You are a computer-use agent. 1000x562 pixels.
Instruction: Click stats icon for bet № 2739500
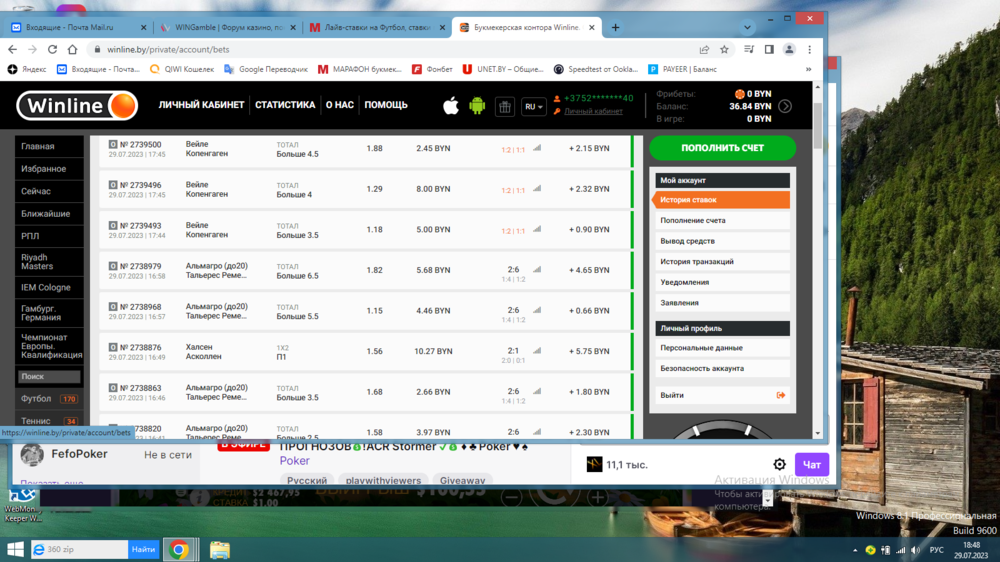[536, 148]
